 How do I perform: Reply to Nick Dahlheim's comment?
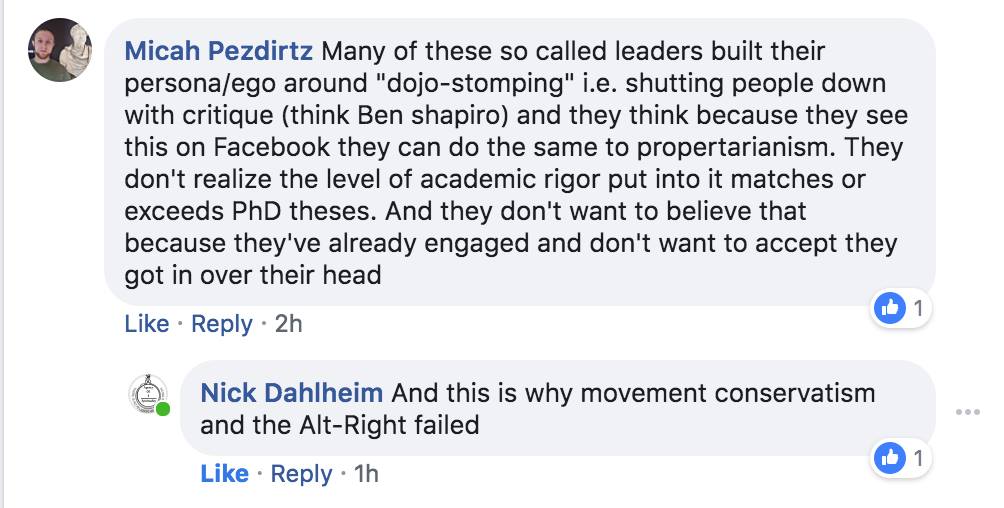click(x=300, y=473)
